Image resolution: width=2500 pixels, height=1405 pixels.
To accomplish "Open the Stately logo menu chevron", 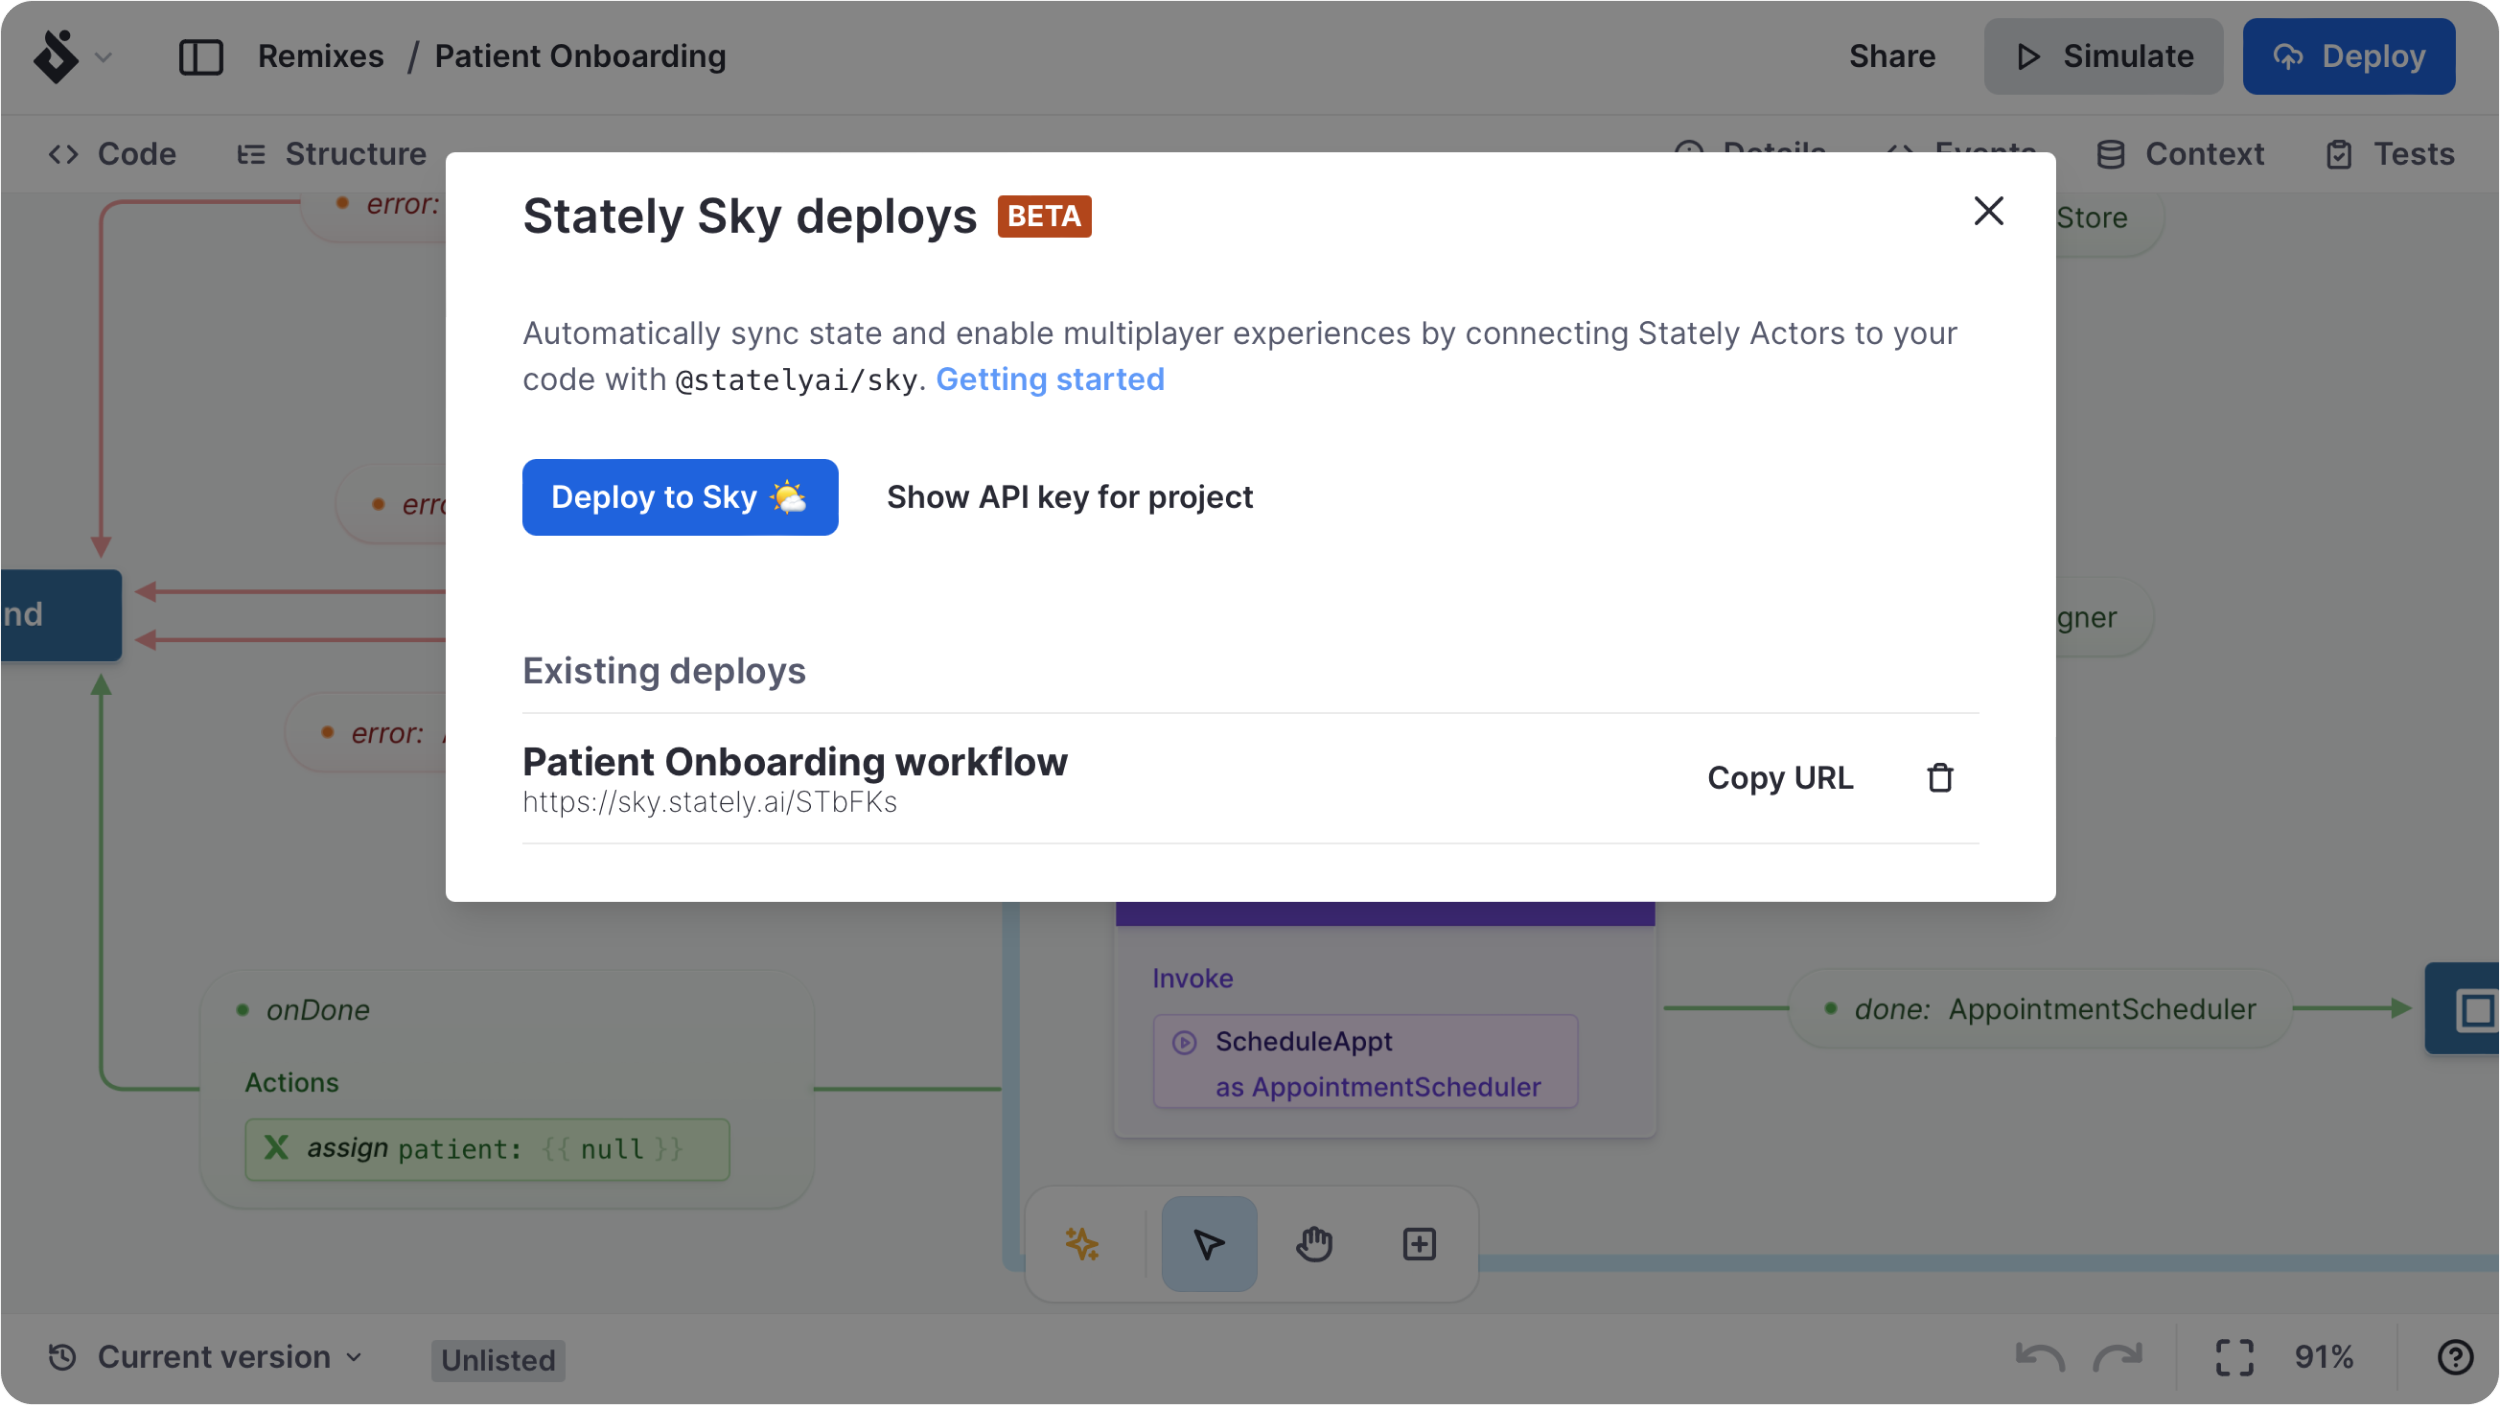I will (x=103, y=57).
